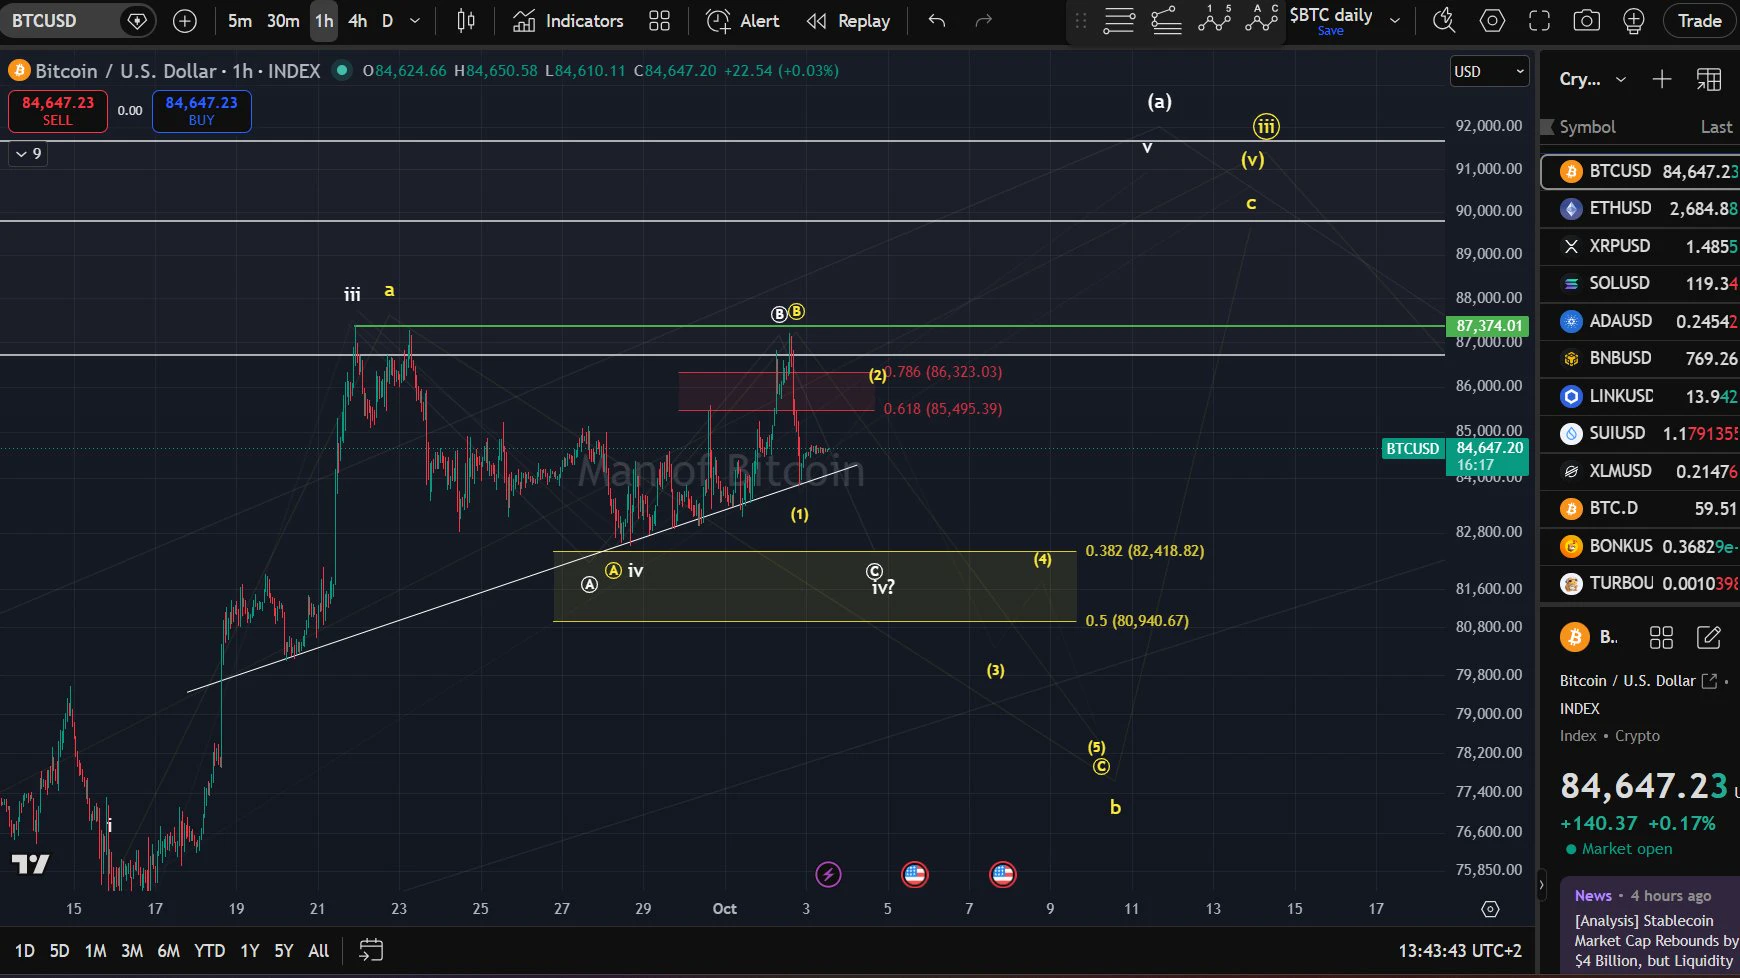Create an Alert
The image size is (1740, 978).
pos(743,21)
